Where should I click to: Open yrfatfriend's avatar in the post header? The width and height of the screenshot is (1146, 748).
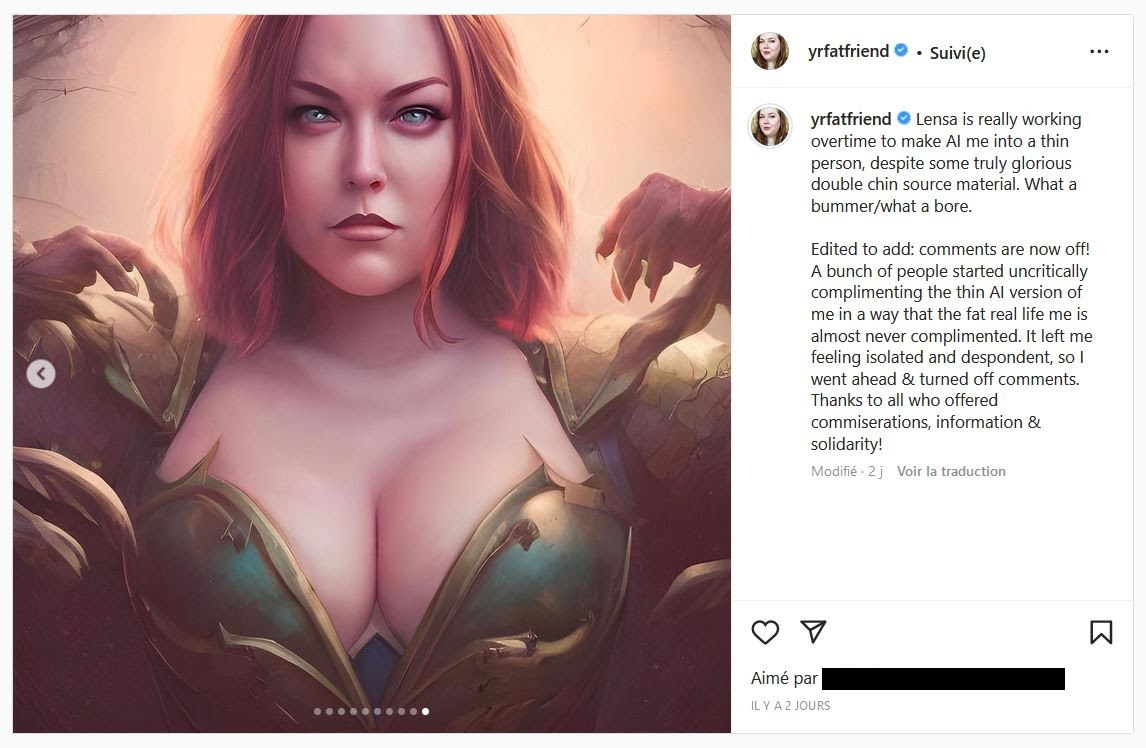(770, 51)
